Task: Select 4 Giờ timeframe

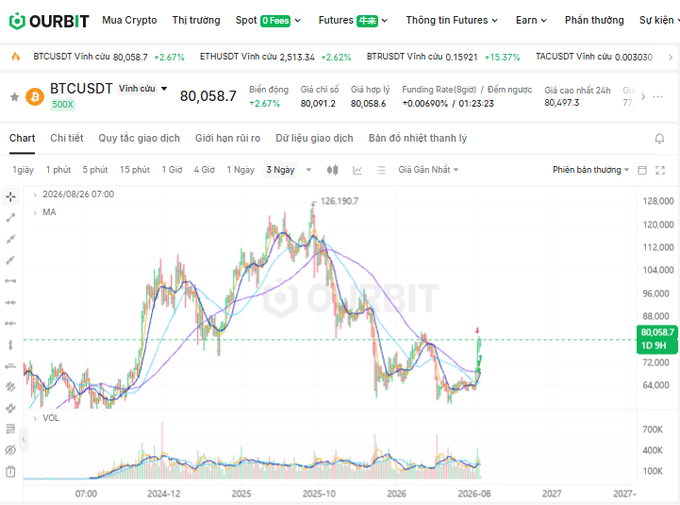Action: tap(204, 170)
